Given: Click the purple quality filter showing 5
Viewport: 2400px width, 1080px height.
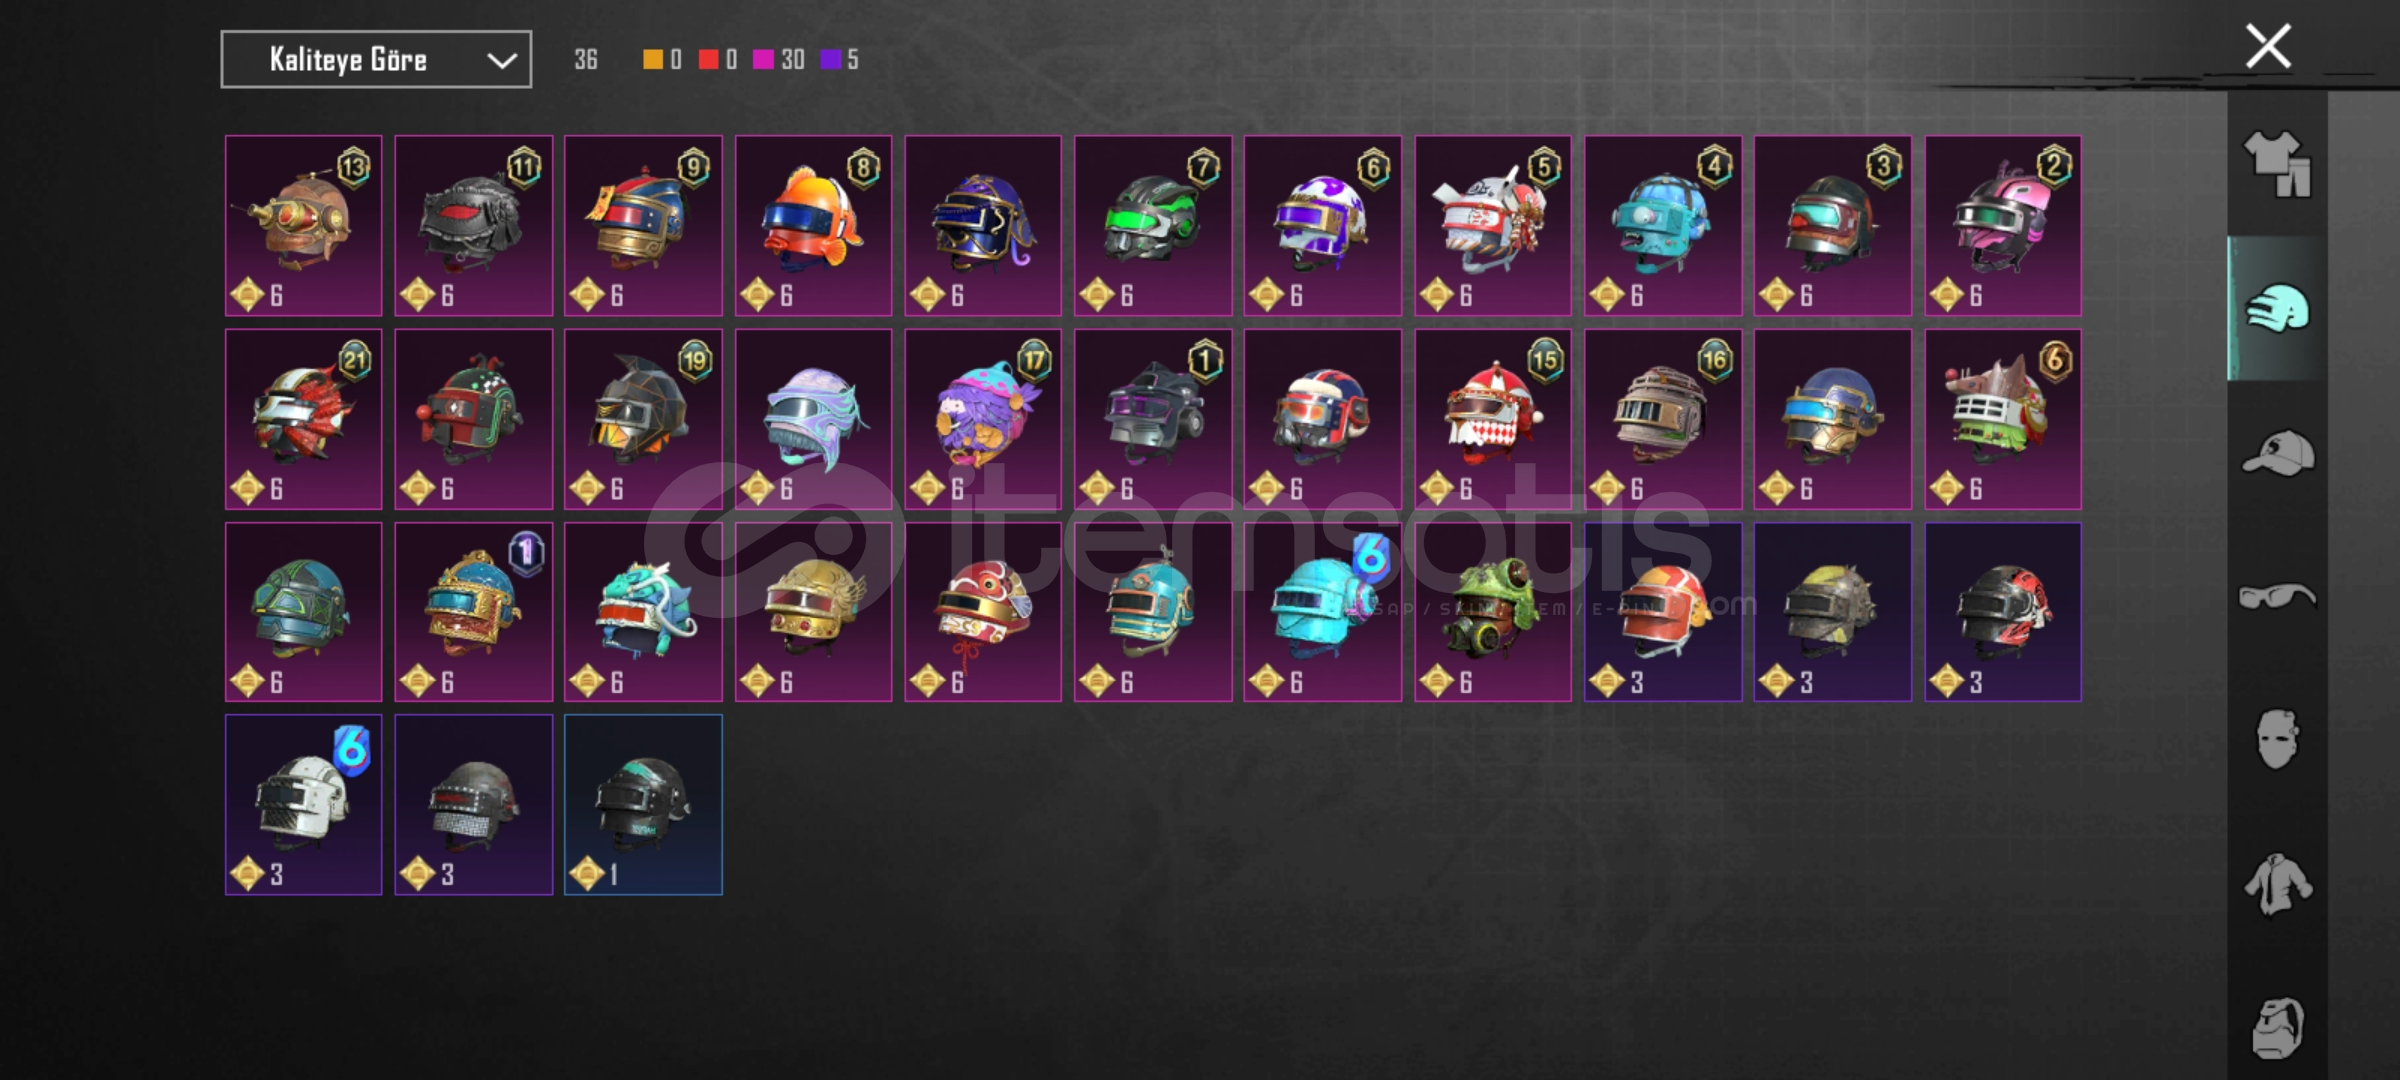Looking at the screenshot, I should 839,60.
